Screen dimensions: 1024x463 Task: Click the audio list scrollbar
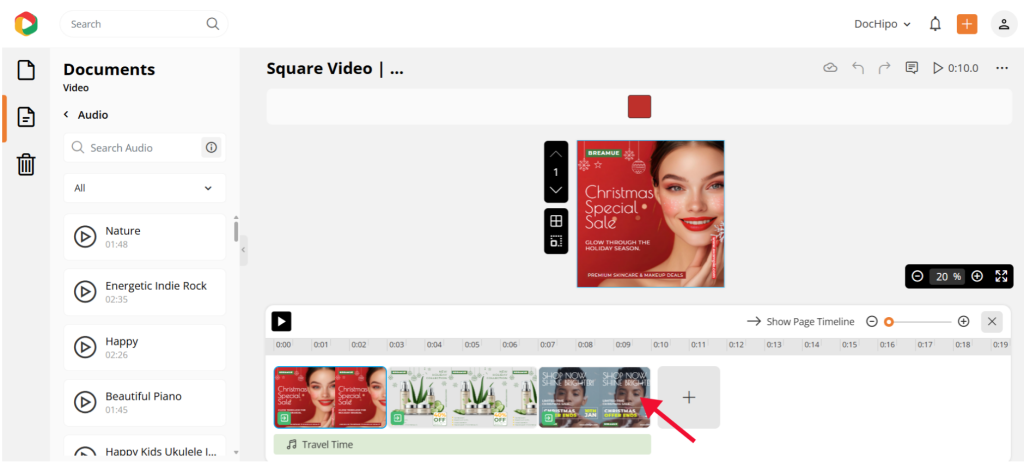[236, 231]
